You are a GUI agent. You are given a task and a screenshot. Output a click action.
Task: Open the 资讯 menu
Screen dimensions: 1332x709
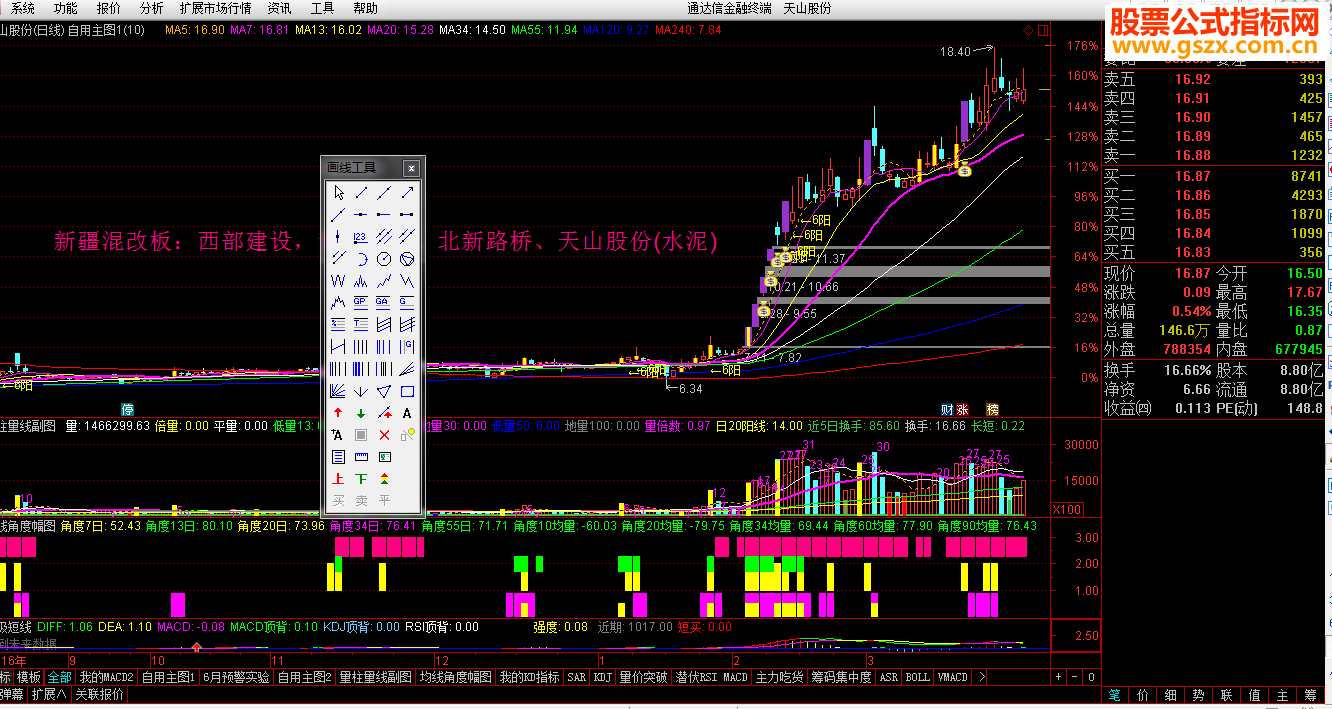279,8
